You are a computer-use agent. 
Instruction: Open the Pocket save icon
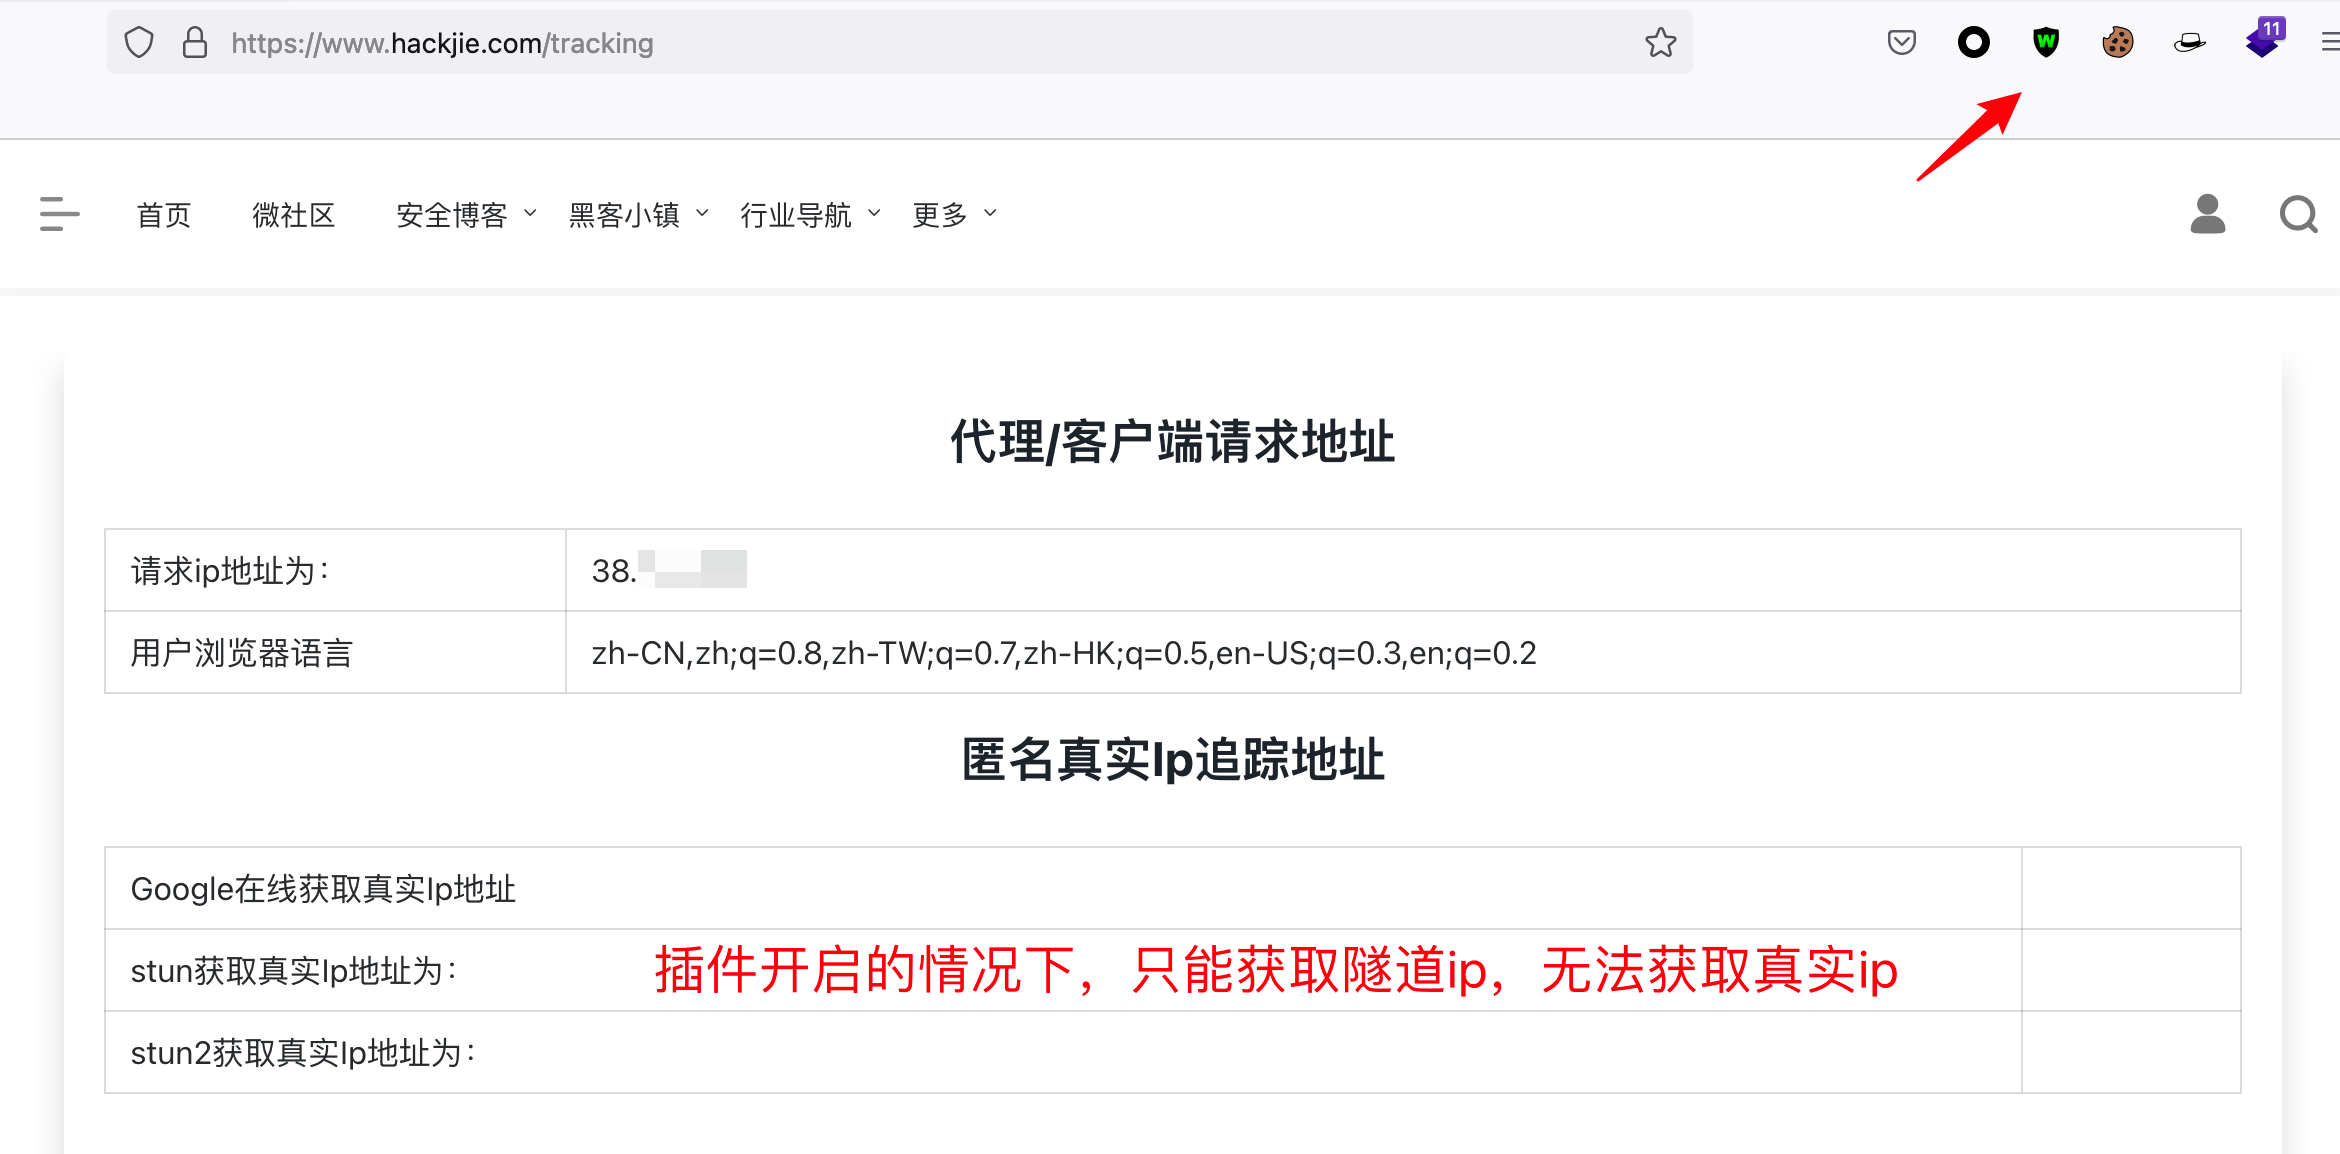click(1901, 43)
